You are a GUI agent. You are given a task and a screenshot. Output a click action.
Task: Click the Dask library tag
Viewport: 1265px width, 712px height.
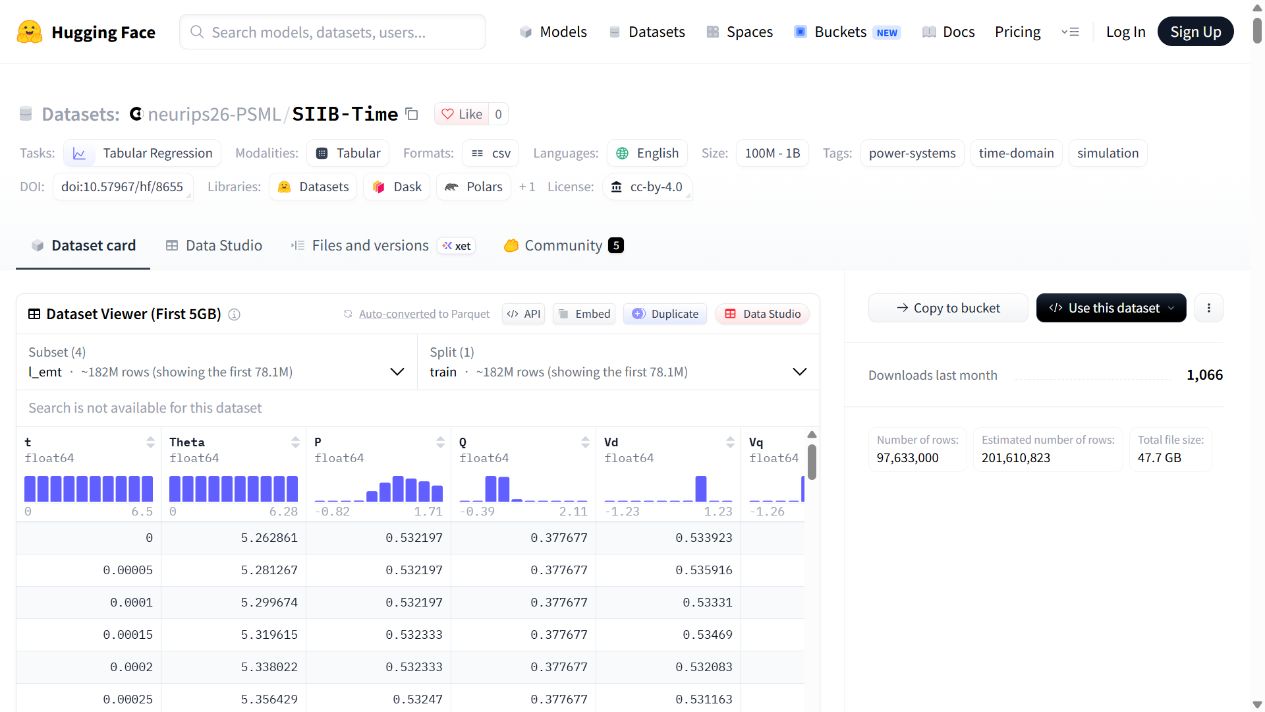pos(397,187)
